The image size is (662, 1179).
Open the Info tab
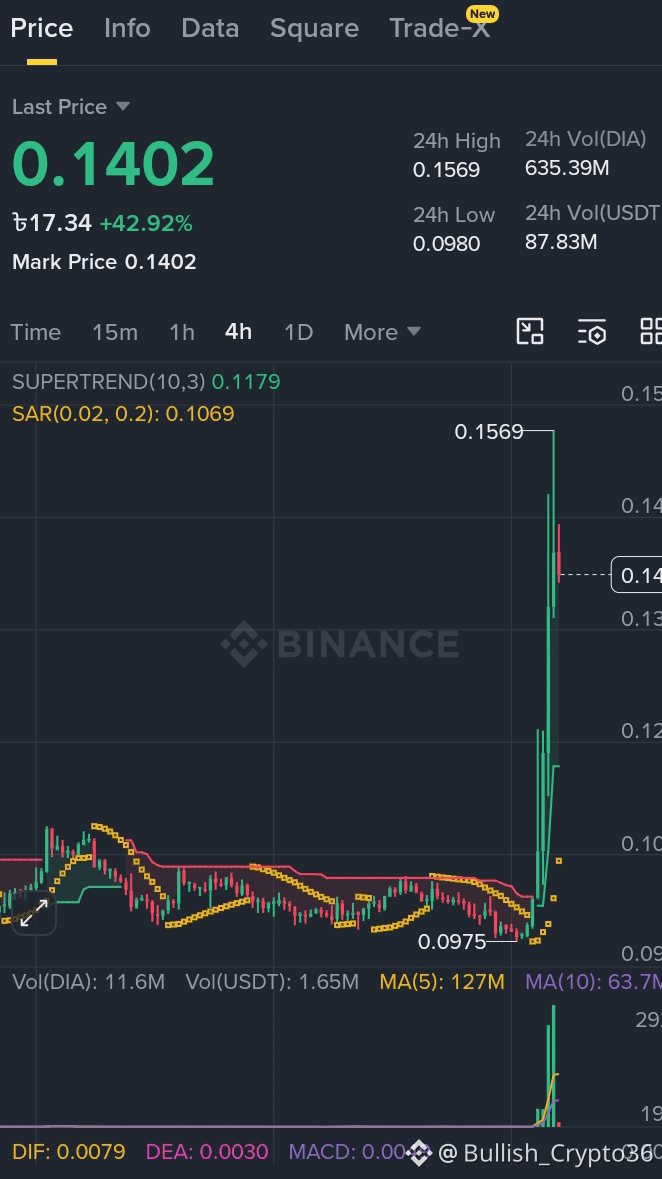tap(127, 29)
